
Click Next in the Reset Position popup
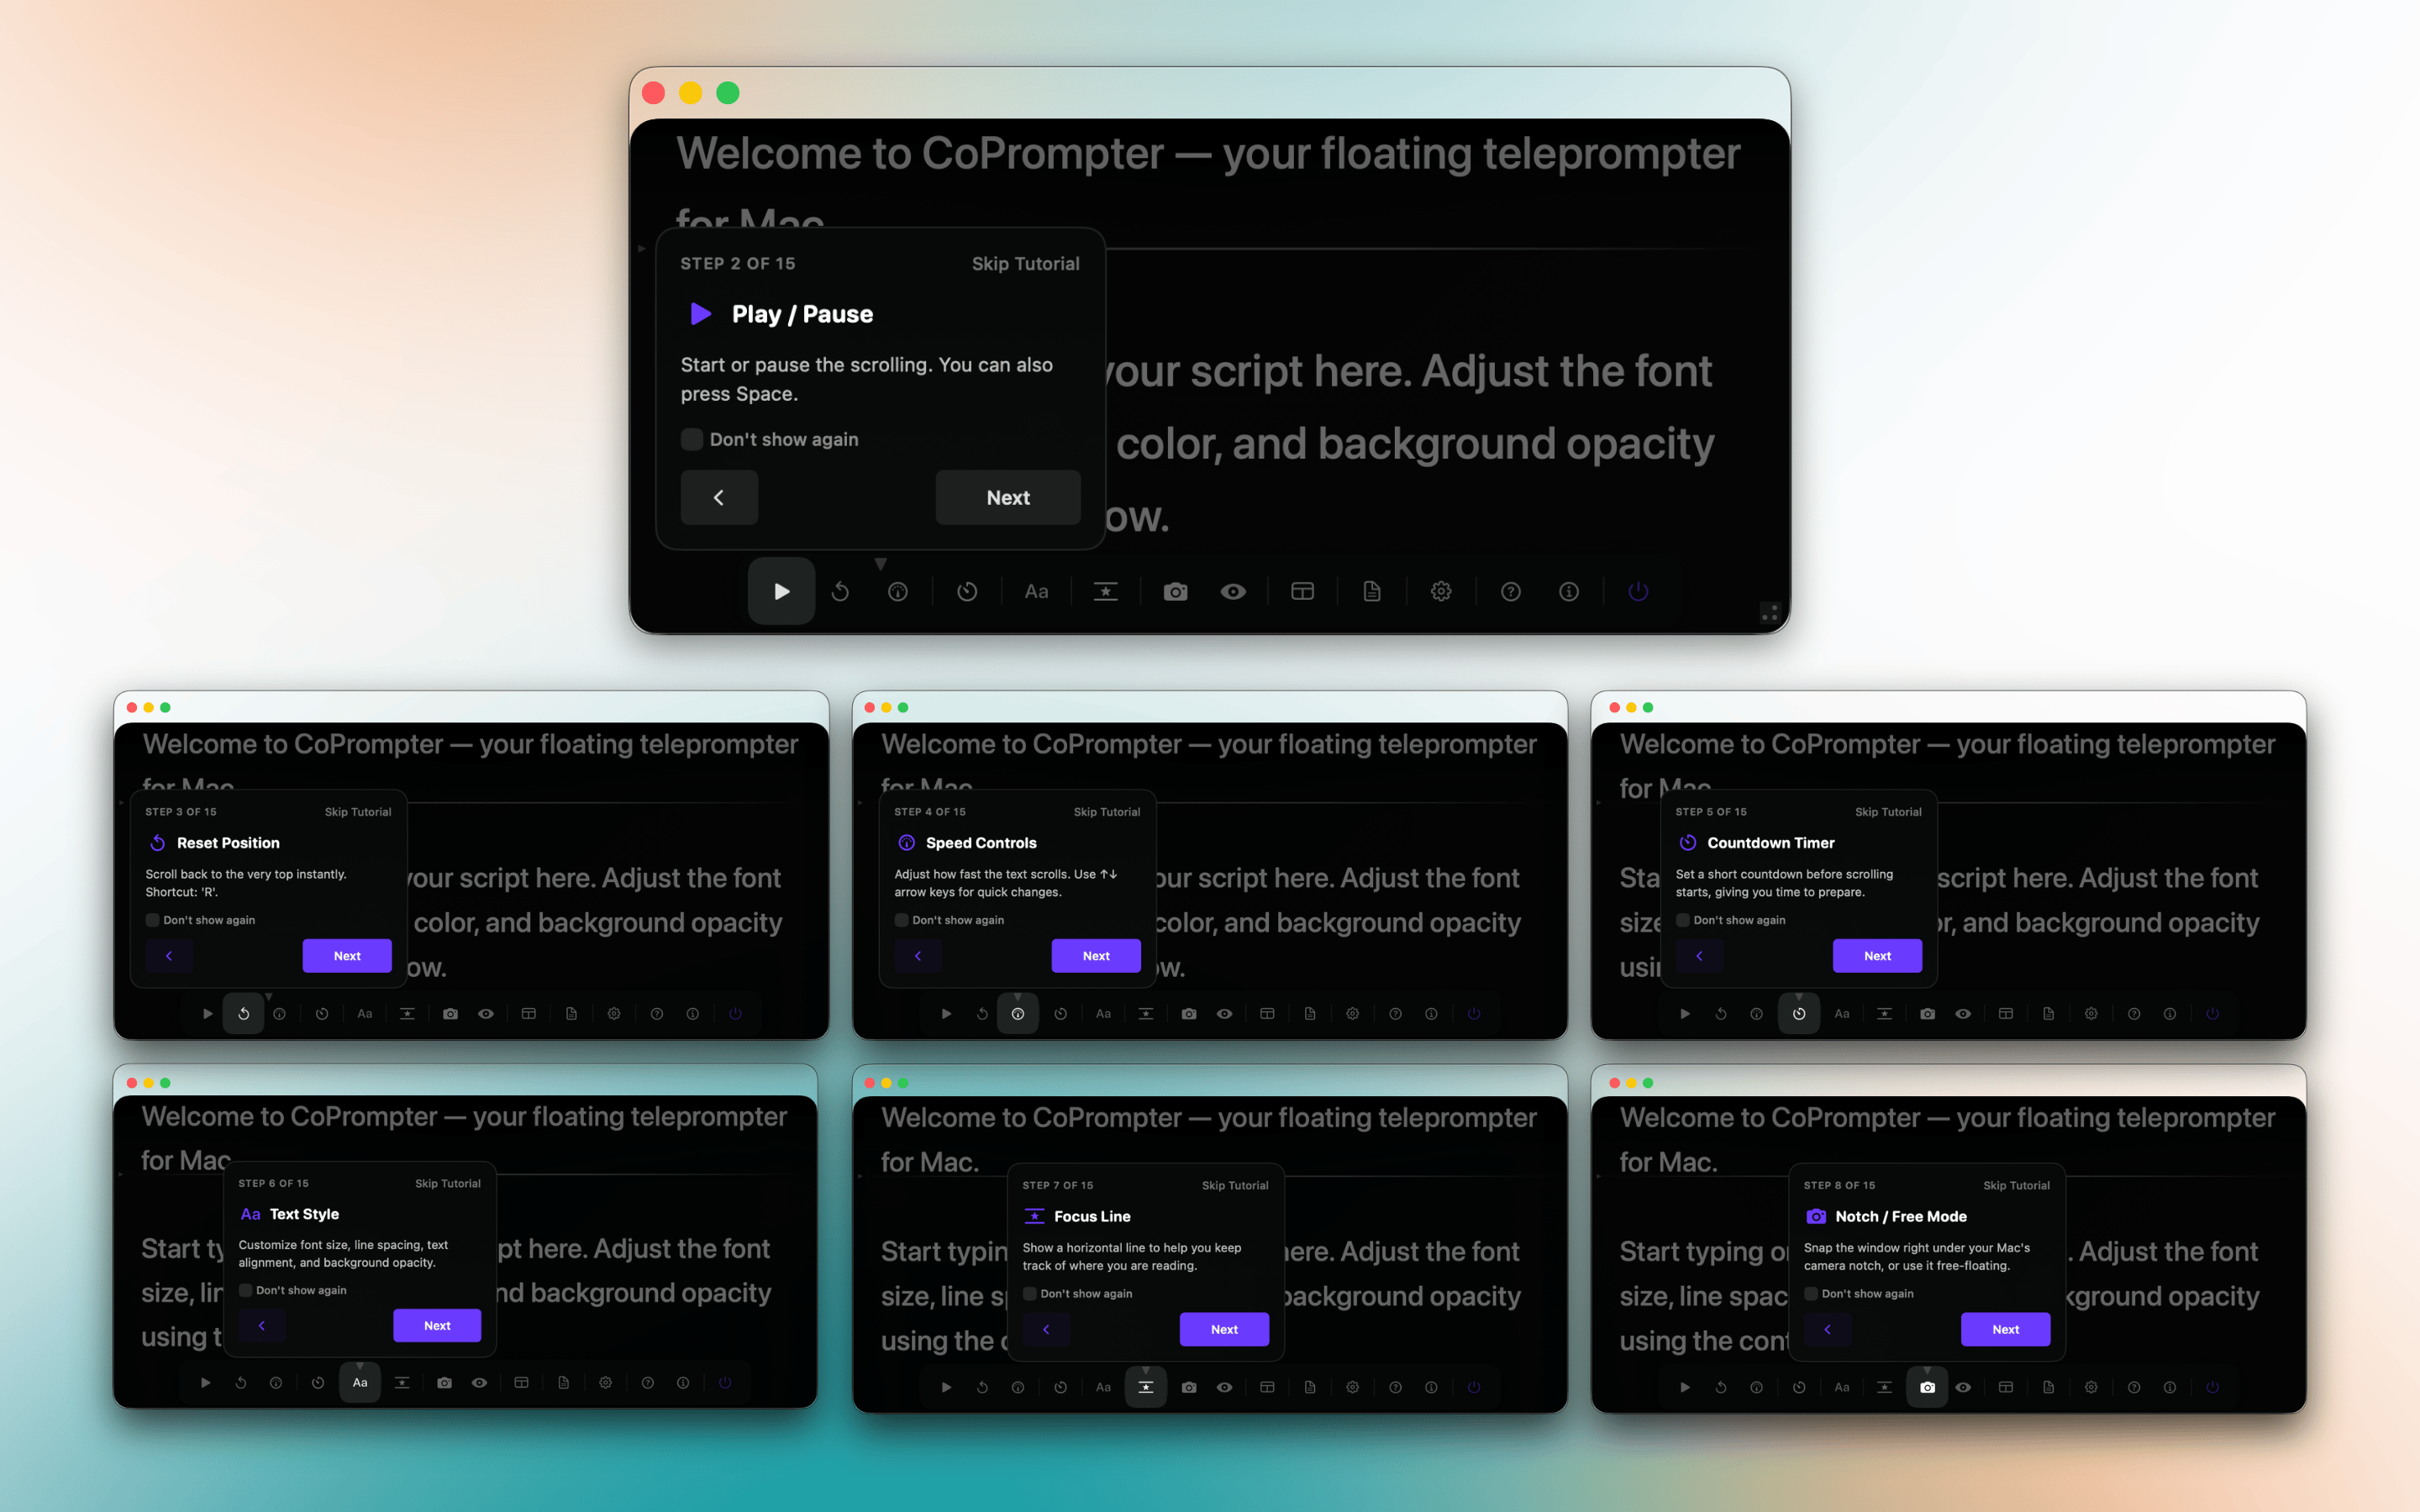[x=347, y=956]
